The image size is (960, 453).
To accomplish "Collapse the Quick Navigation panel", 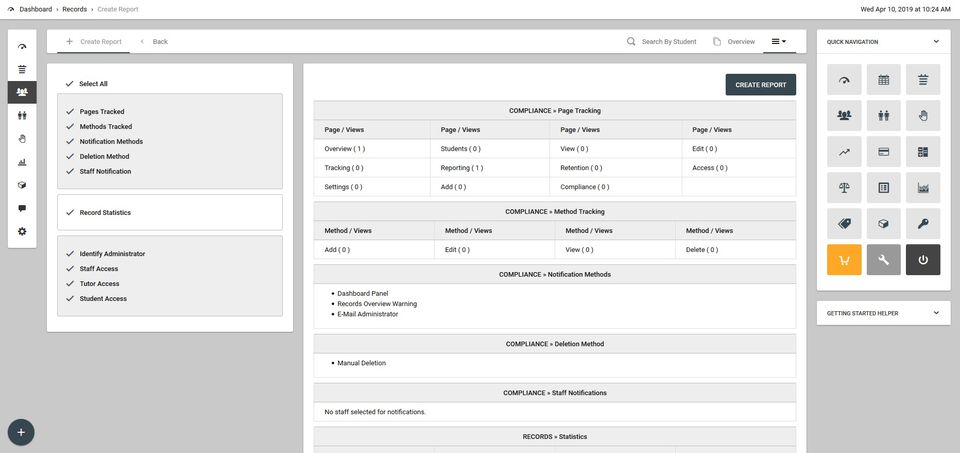I will tap(936, 42).
